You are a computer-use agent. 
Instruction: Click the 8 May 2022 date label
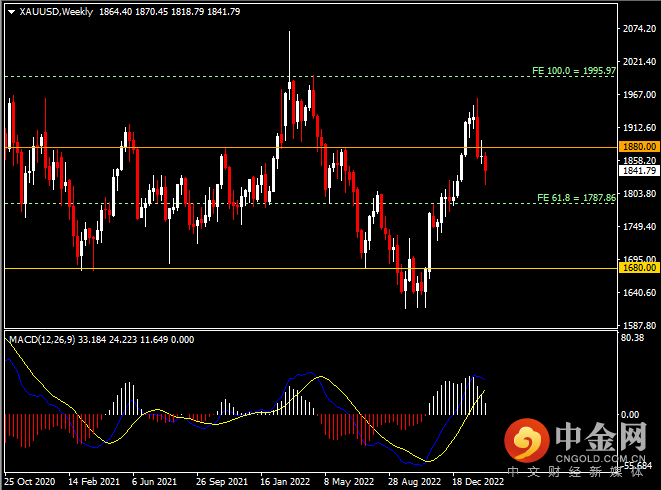(x=350, y=480)
